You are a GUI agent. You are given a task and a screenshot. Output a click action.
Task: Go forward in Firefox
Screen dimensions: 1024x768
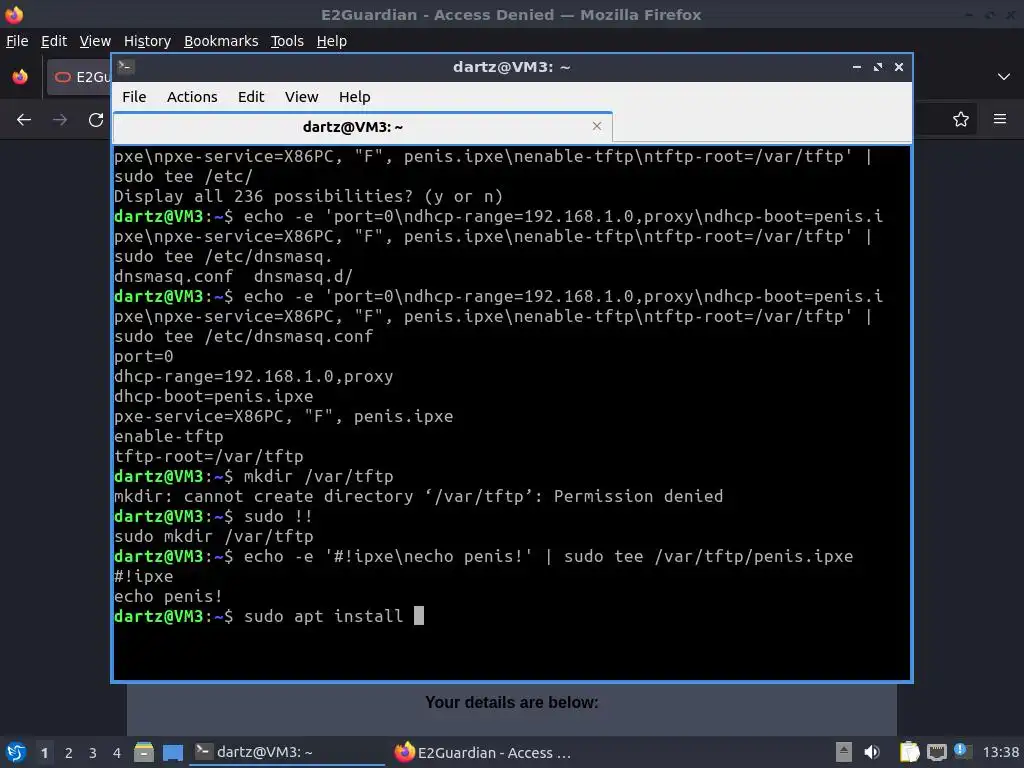(59, 120)
